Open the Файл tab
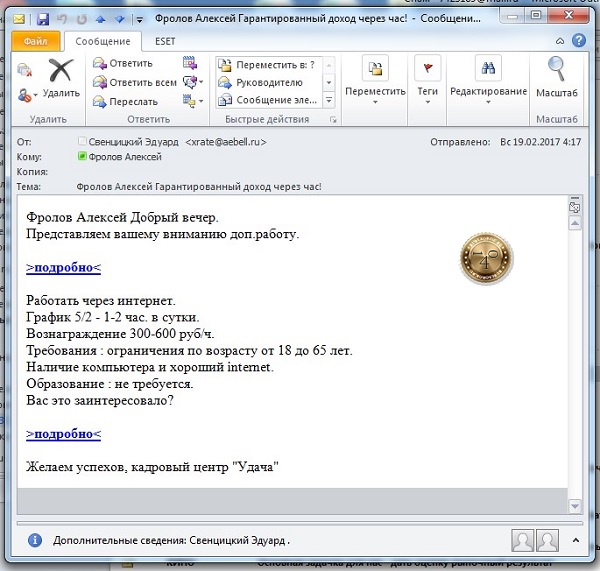The width and height of the screenshot is (600, 571). tap(36, 41)
